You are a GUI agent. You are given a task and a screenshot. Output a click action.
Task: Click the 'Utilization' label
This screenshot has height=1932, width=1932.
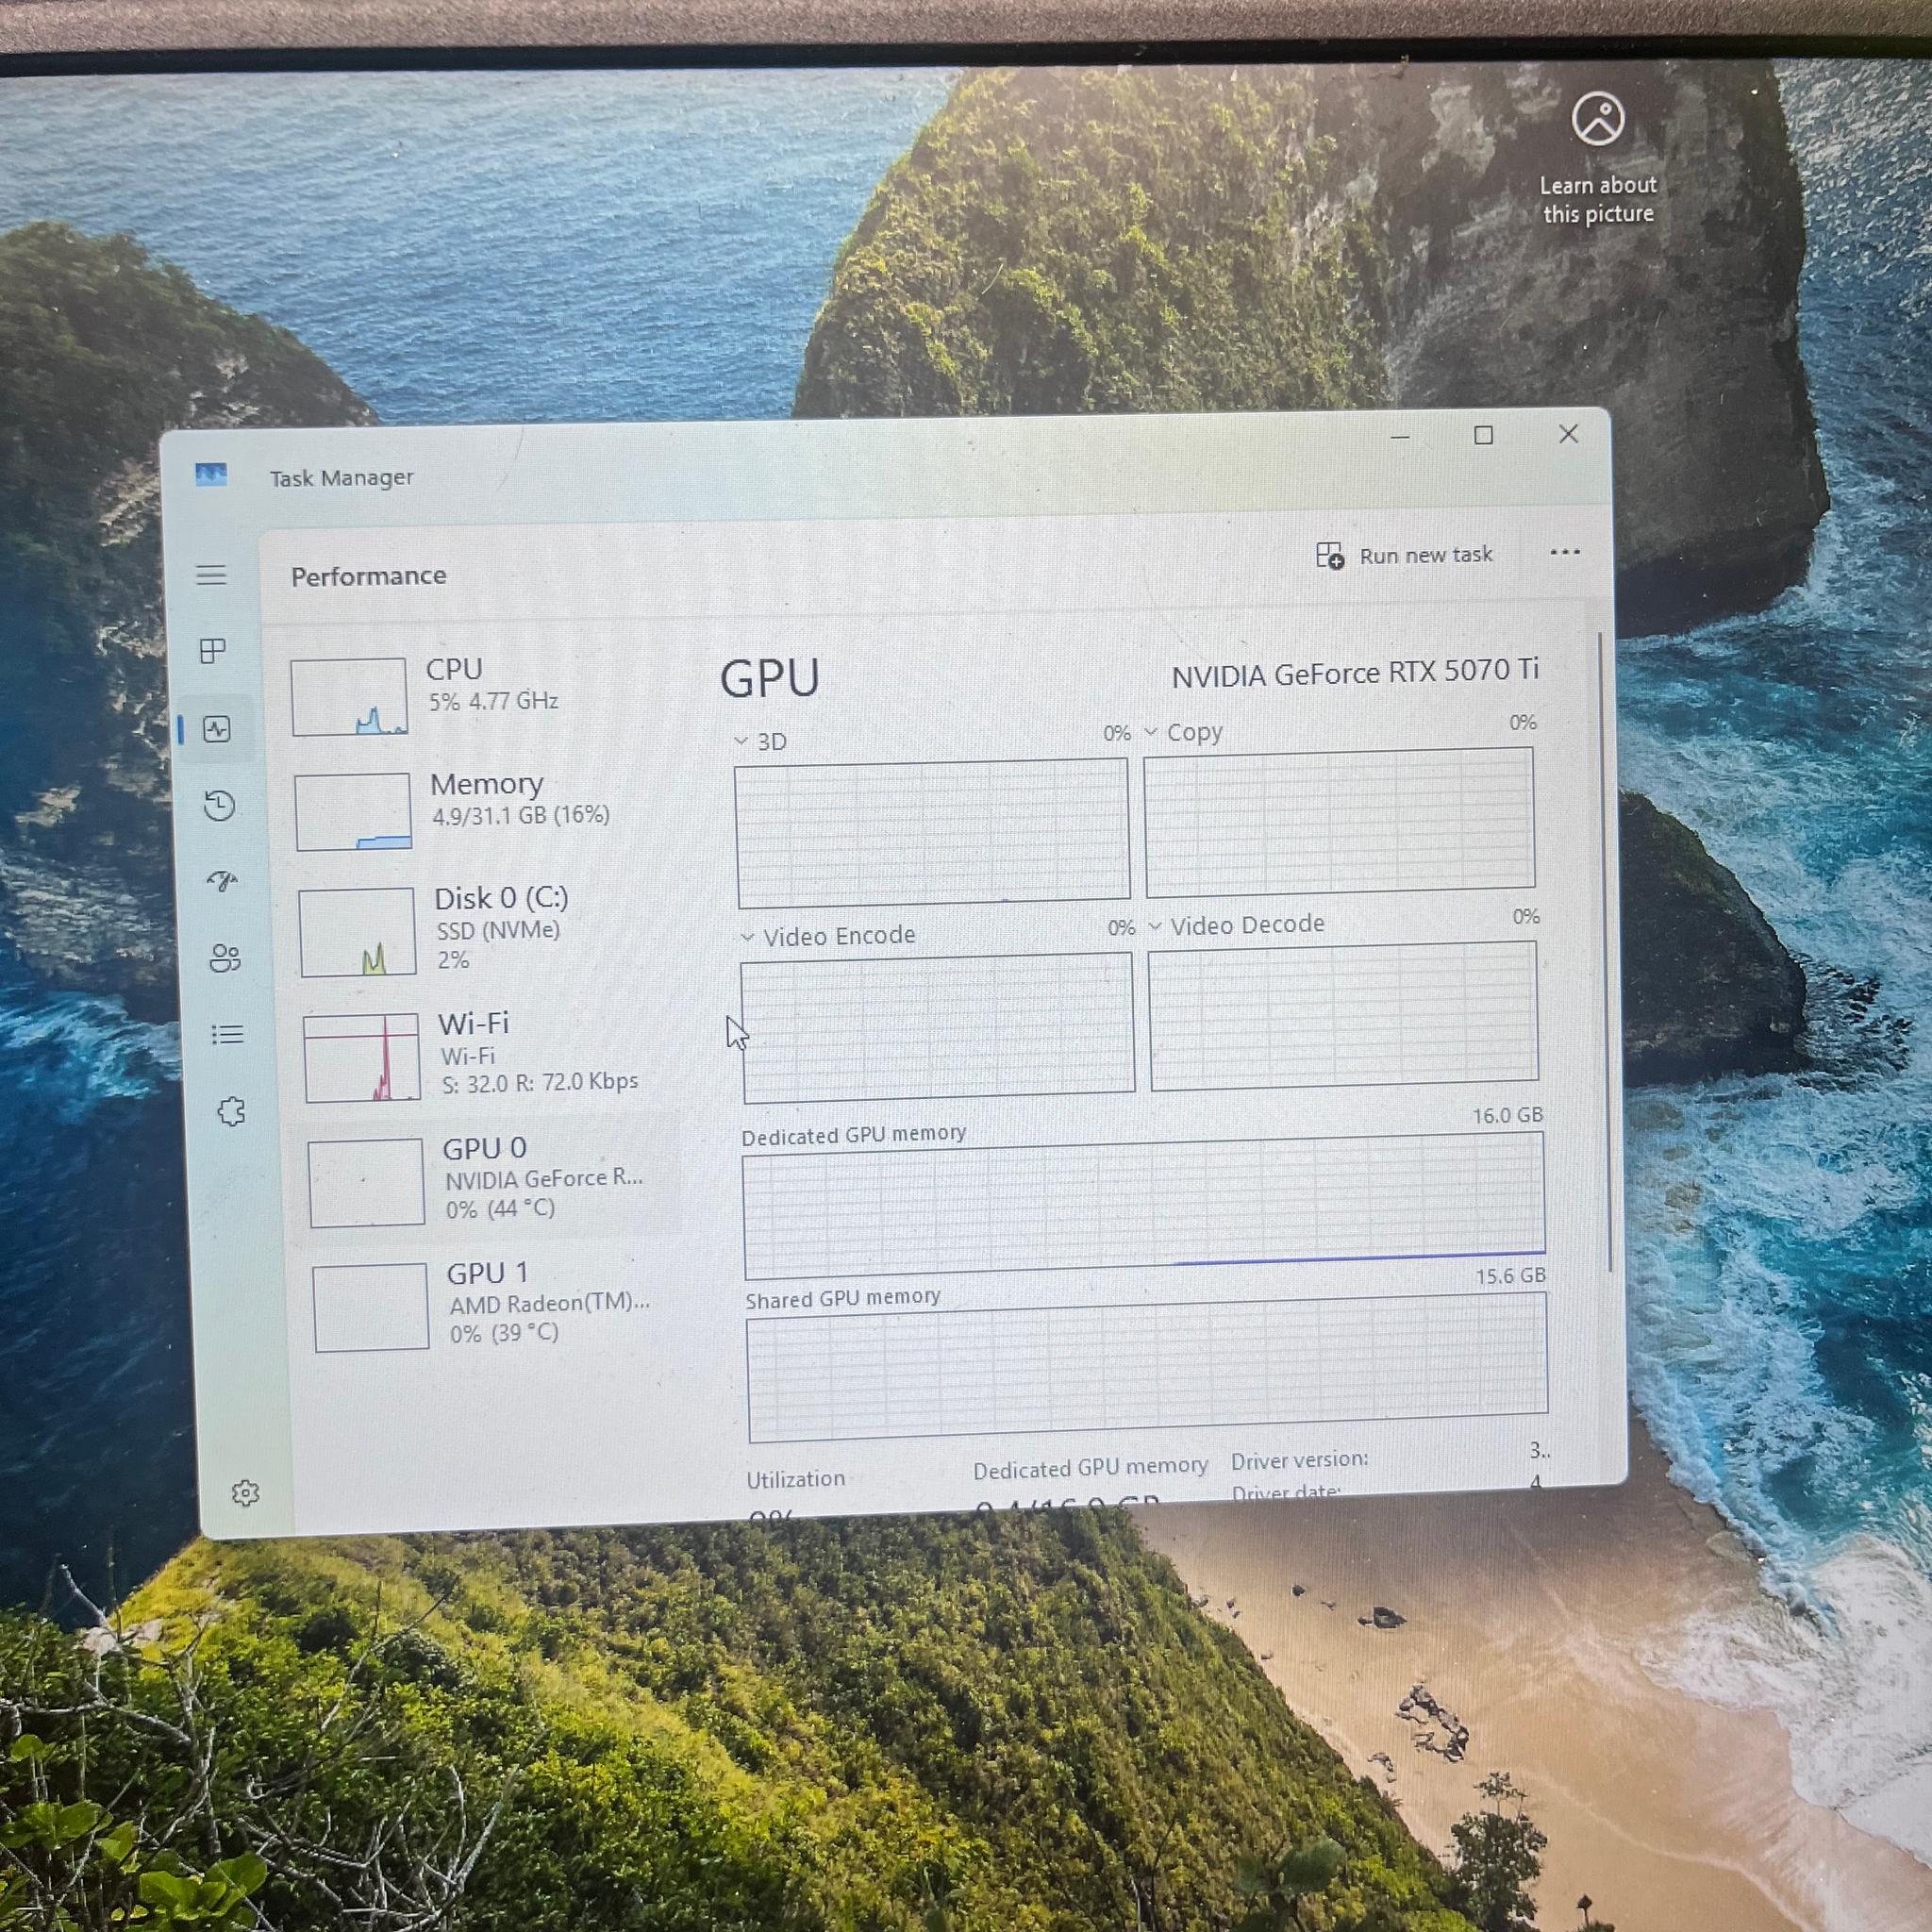796,1479
